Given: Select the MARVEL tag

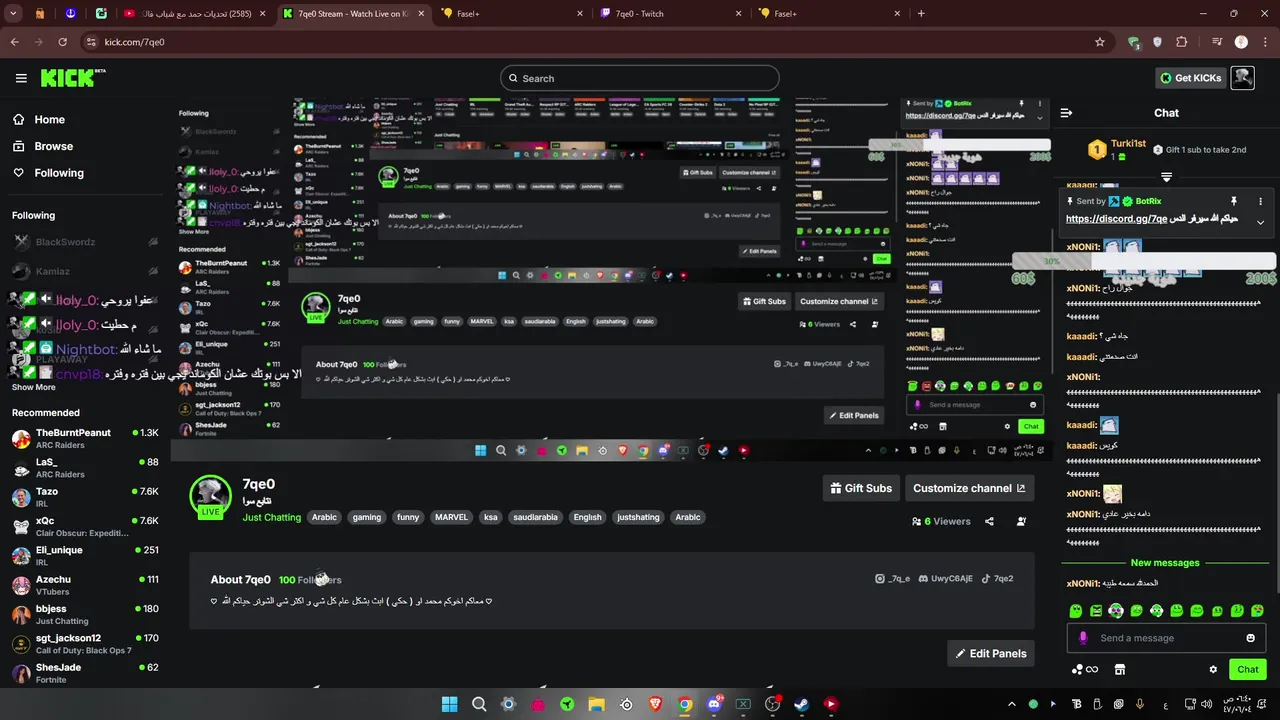Looking at the screenshot, I should click(451, 517).
